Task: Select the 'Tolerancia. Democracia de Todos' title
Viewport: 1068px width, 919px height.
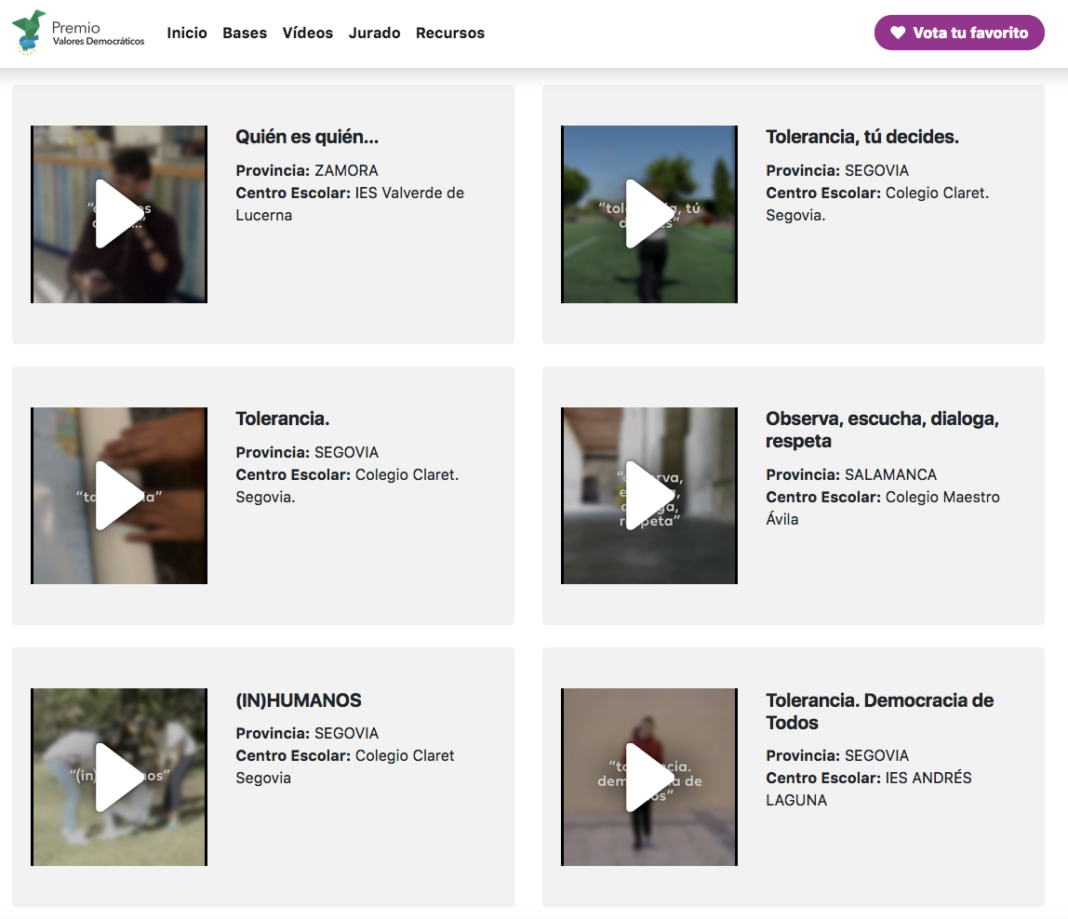Action: point(879,711)
